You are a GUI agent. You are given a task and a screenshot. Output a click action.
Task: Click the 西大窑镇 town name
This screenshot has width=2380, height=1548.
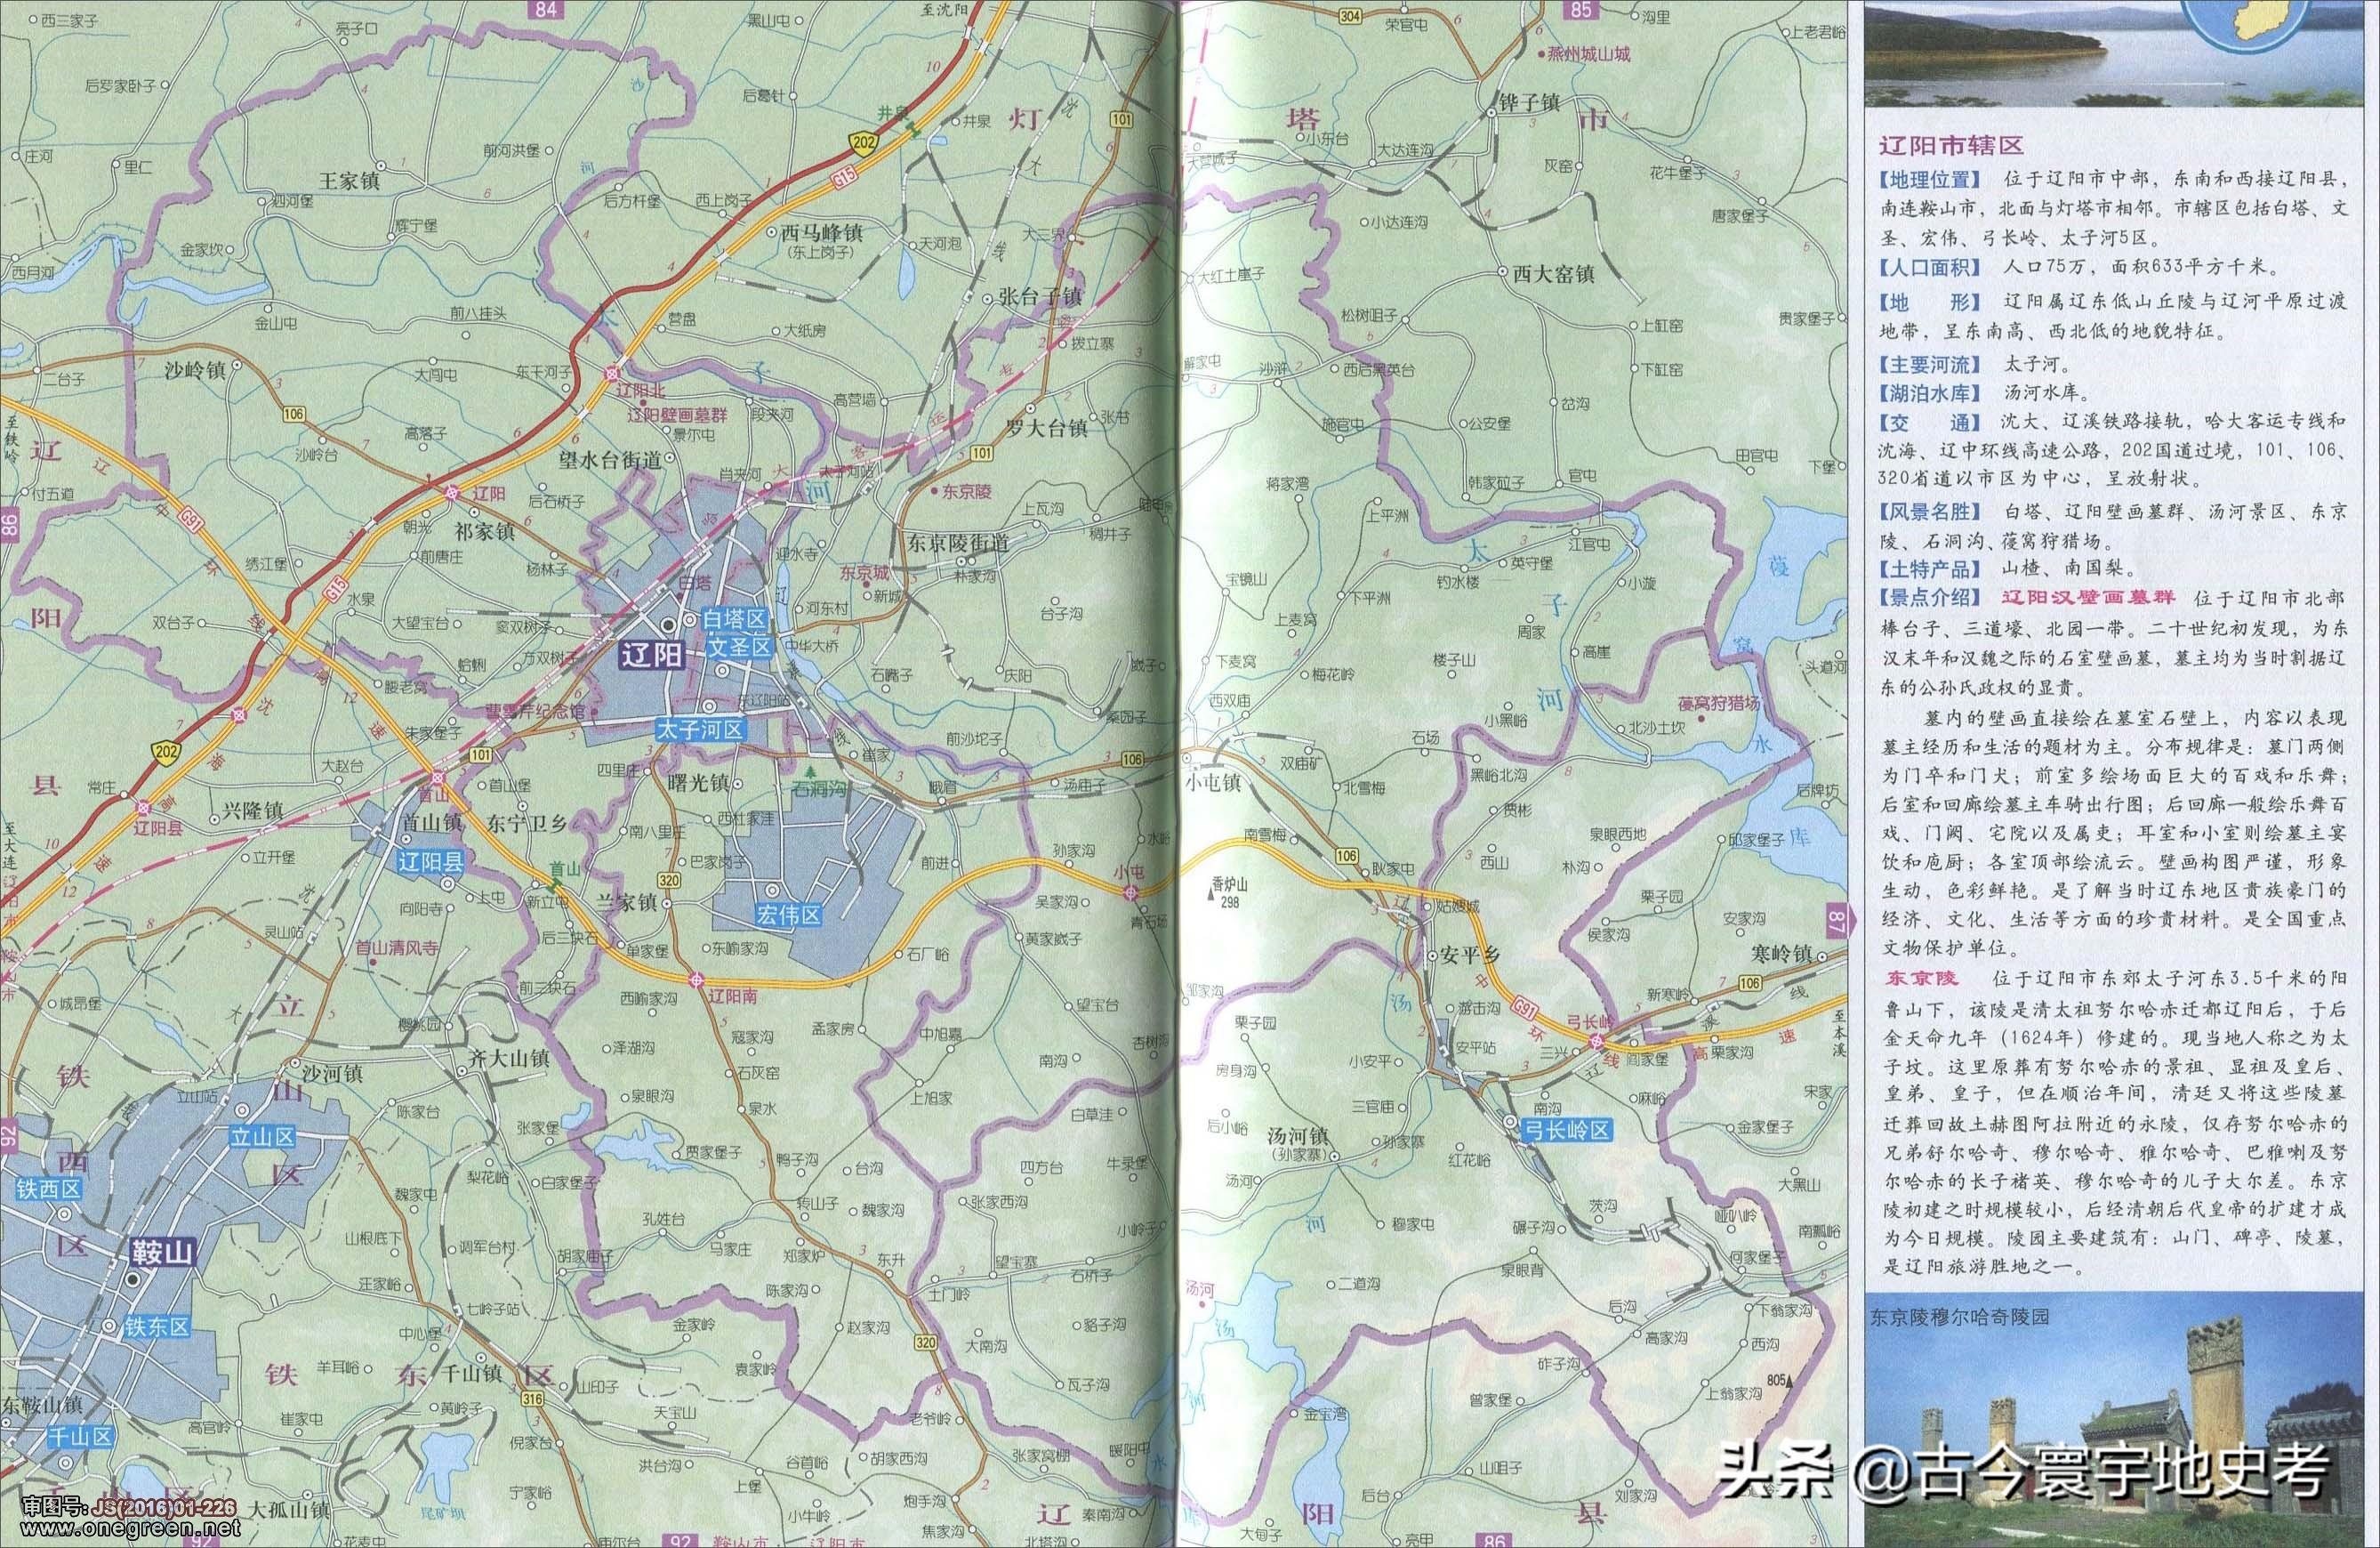(x=1554, y=273)
